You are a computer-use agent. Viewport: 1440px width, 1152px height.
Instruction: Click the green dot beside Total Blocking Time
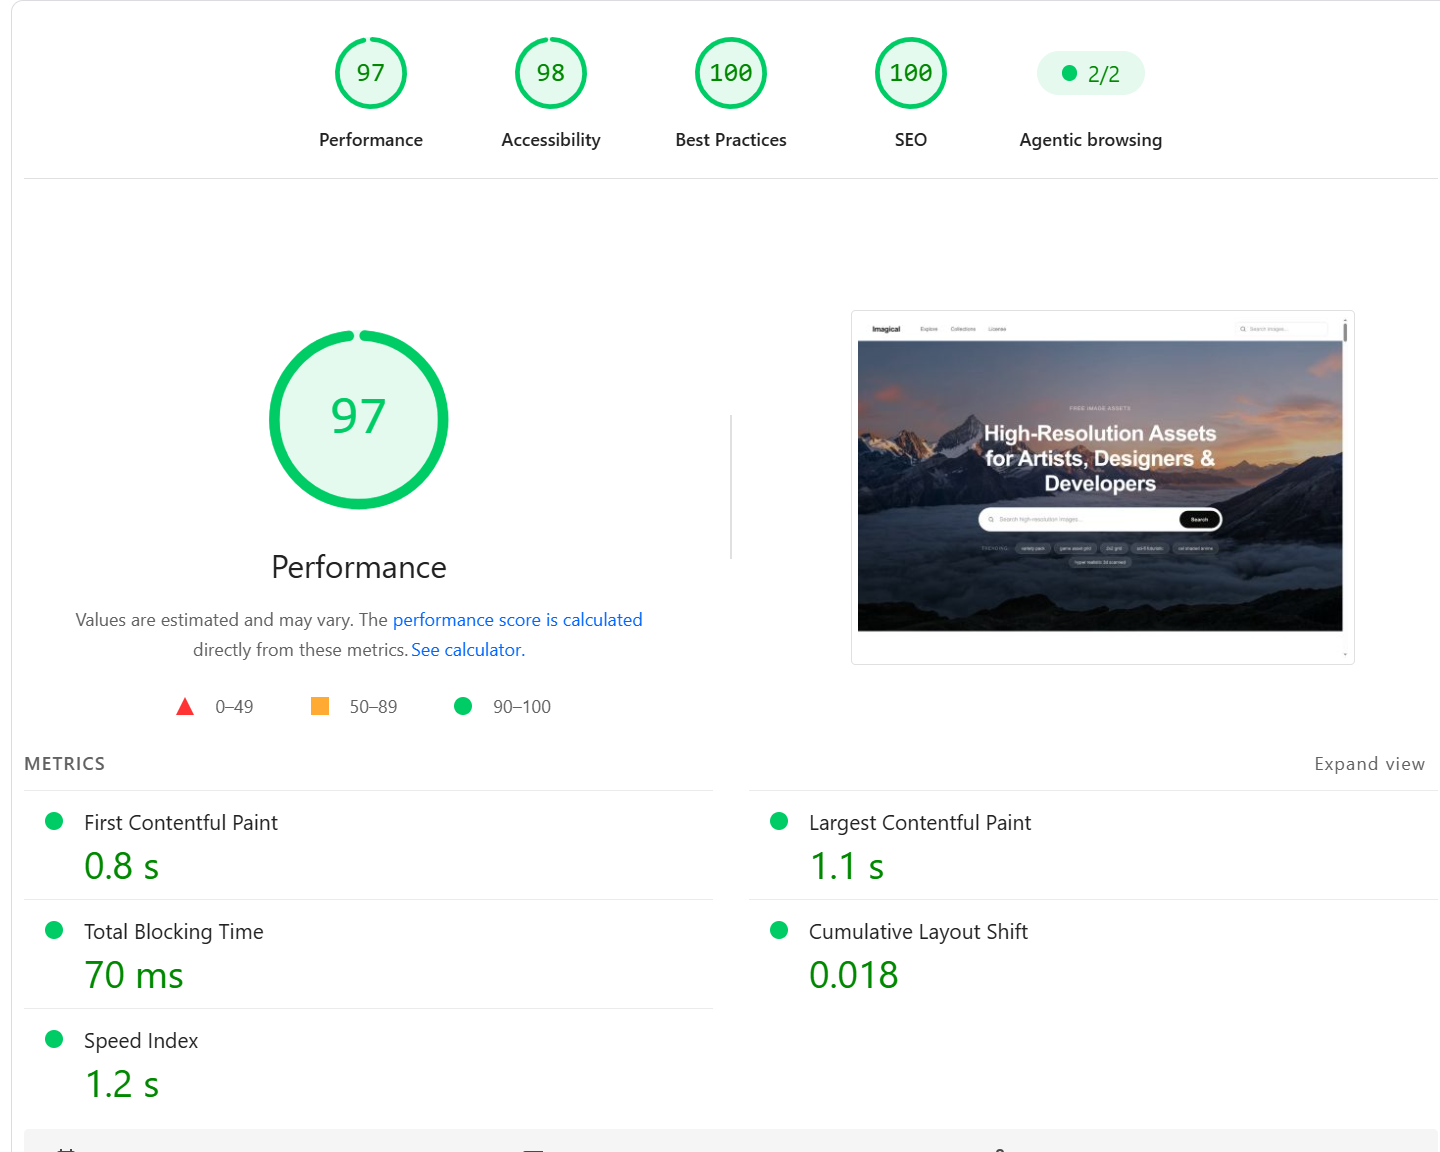(x=54, y=930)
